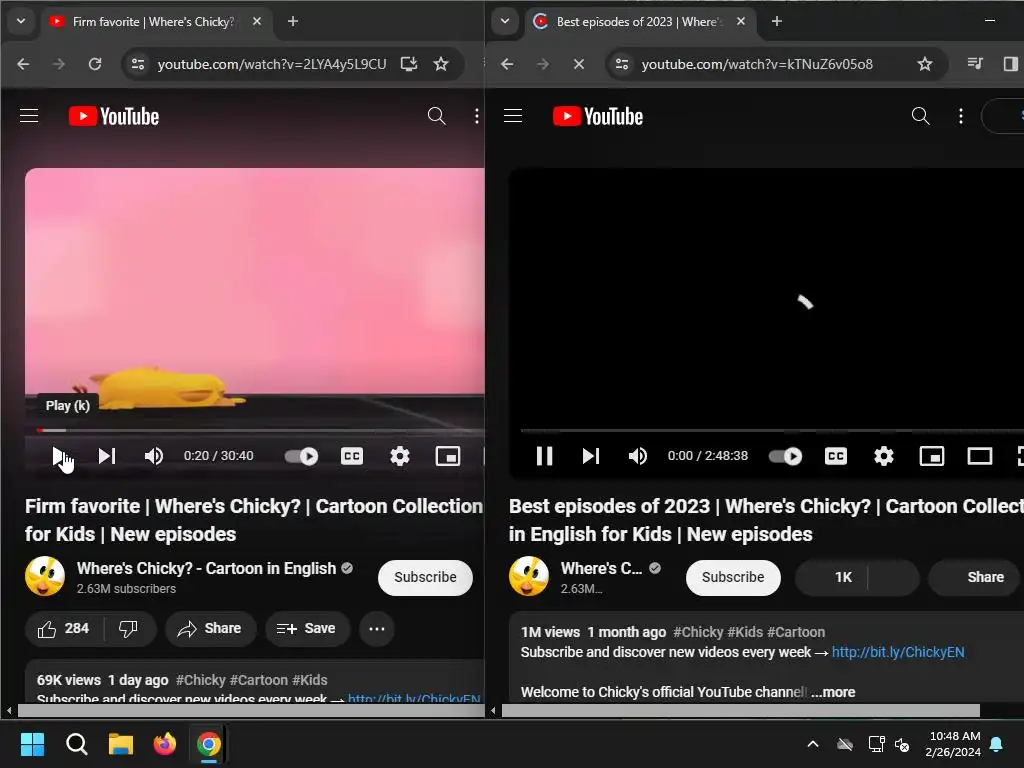Subscribe to Where's Chicky in right window
The height and width of the screenshot is (768, 1024).
(x=733, y=577)
